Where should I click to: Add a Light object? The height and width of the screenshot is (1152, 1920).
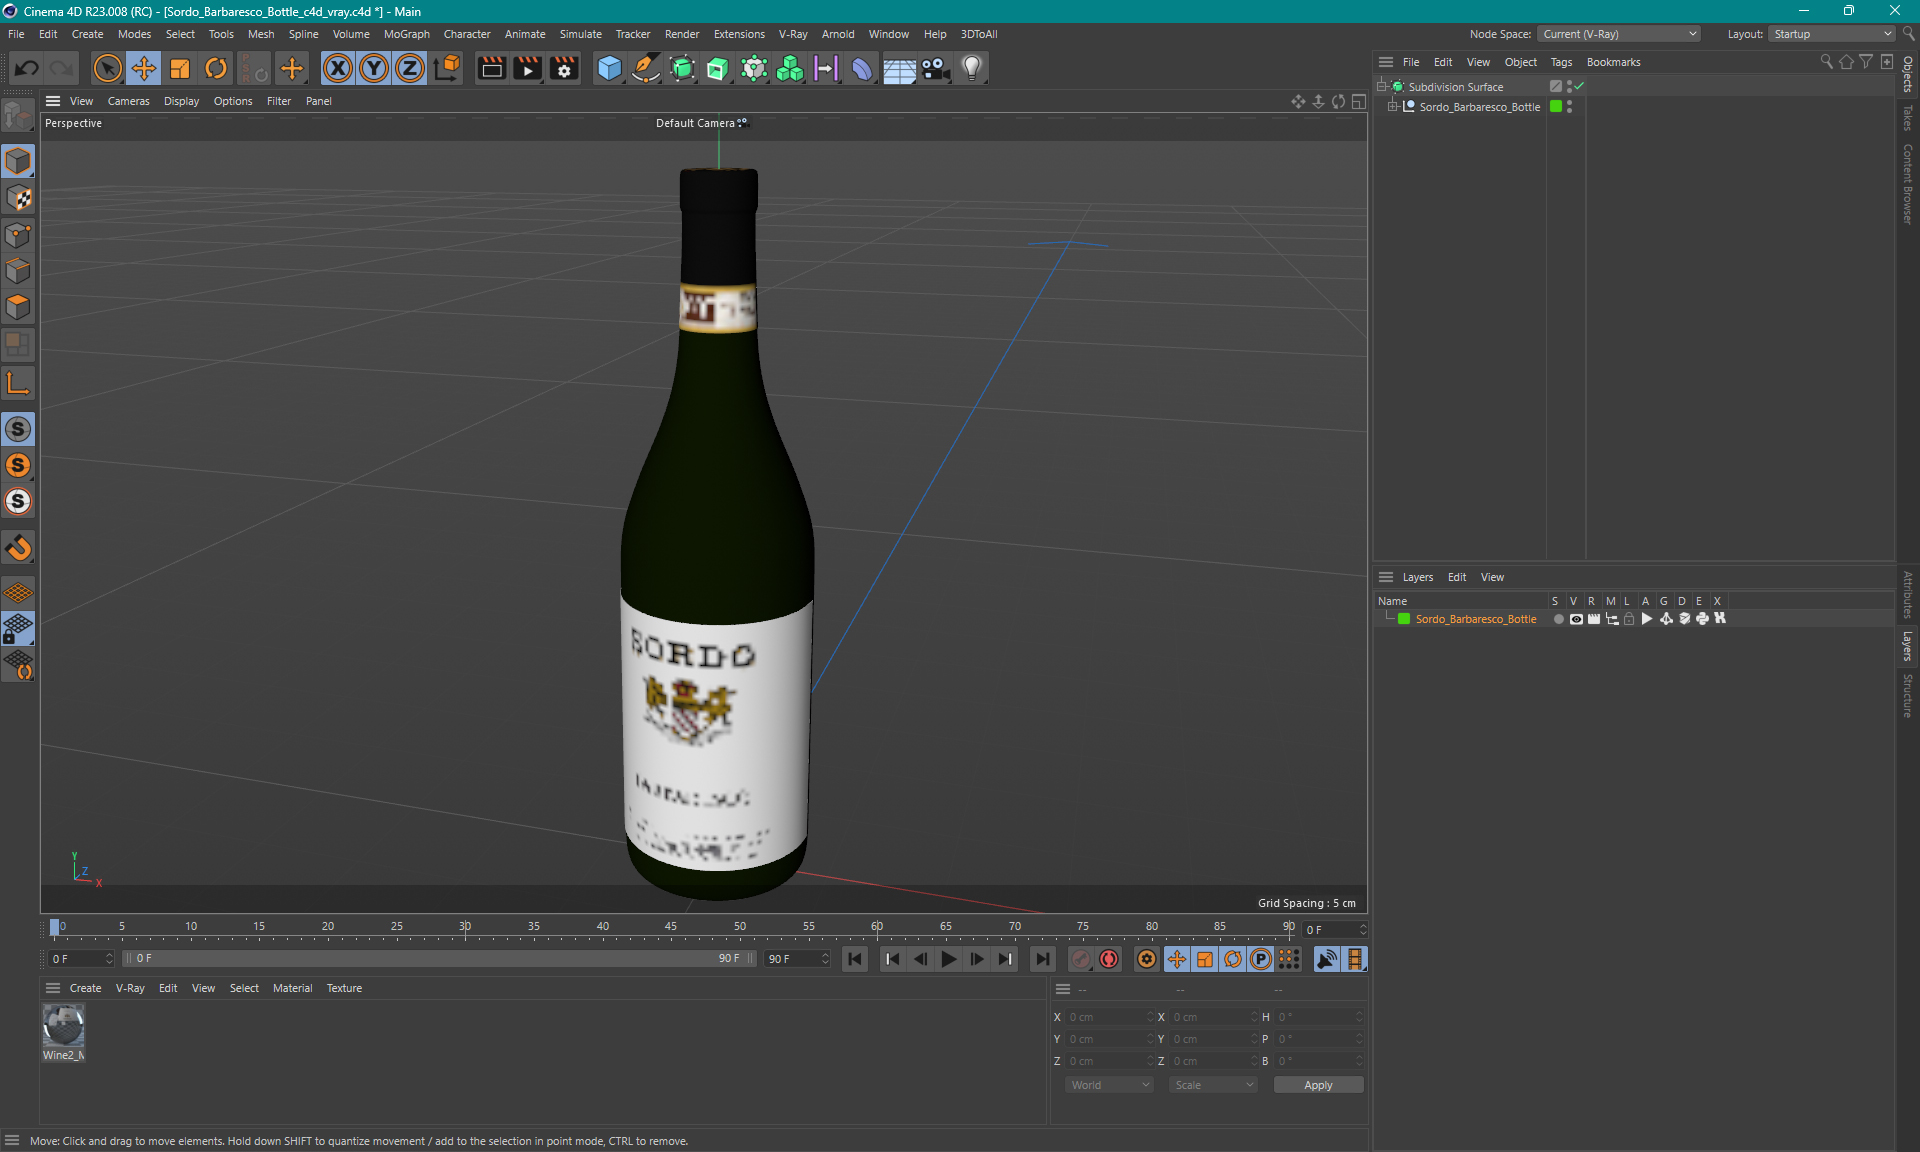pos(972,68)
